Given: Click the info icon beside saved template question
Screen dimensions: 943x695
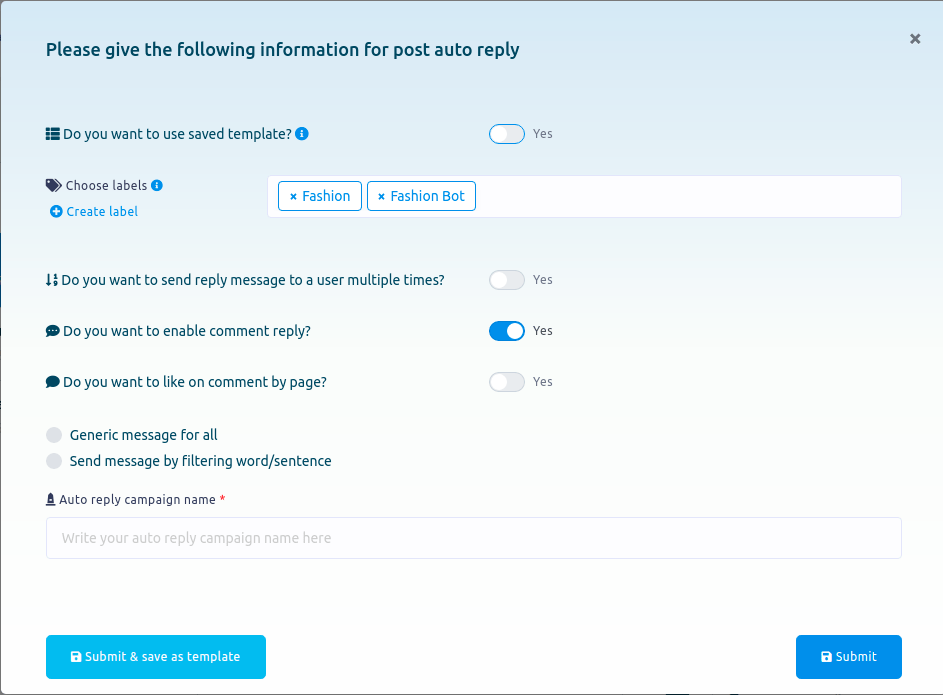Looking at the screenshot, I should [302, 134].
